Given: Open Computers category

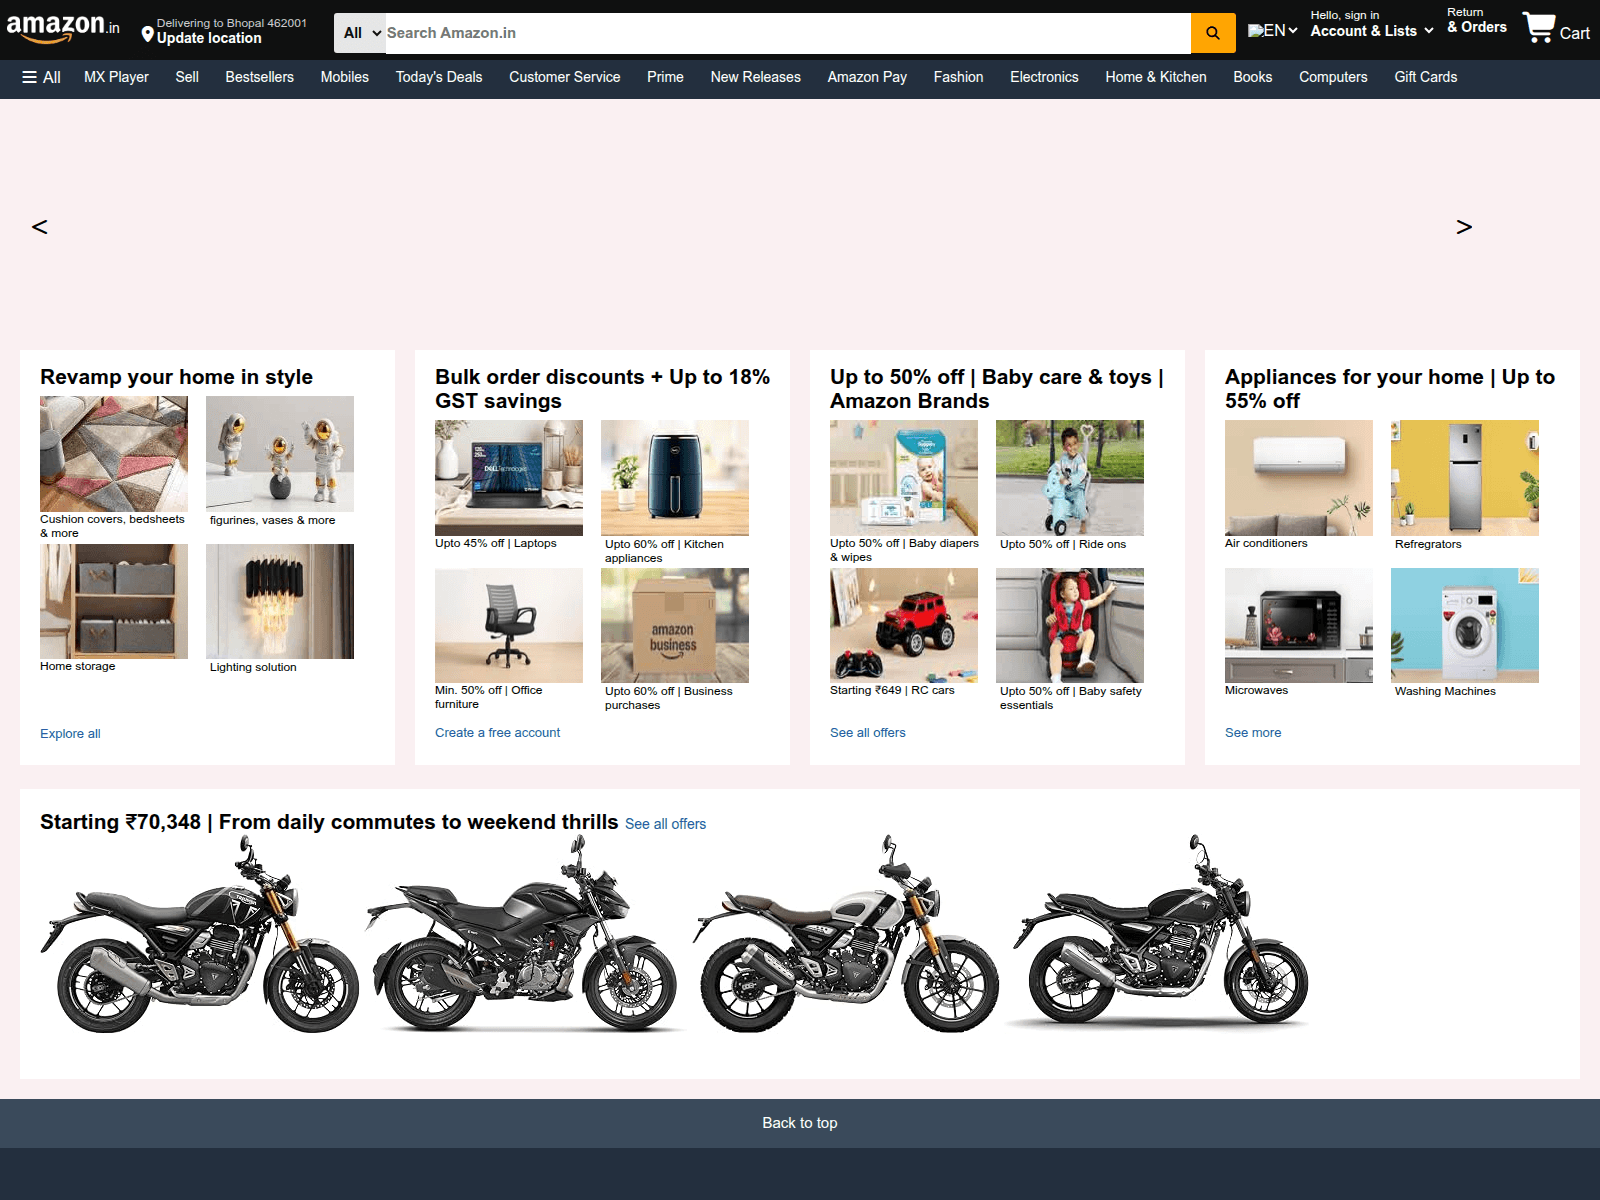Looking at the screenshot, I should [1333, 77].
